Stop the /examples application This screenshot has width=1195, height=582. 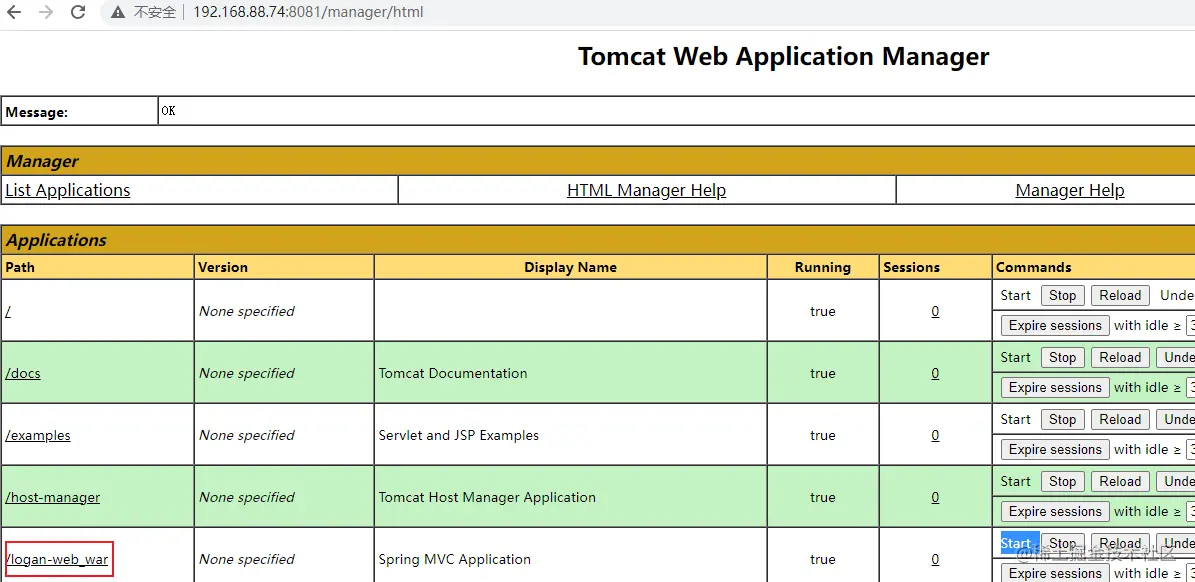1062,420
